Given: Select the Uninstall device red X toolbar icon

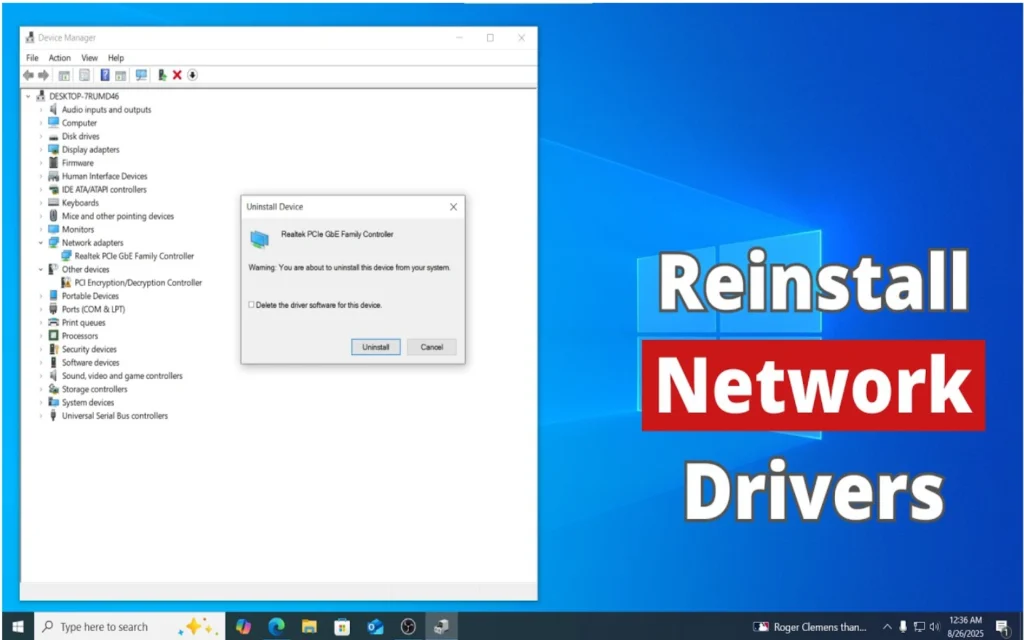Looking at the screenshot, I should coord(177,74).
